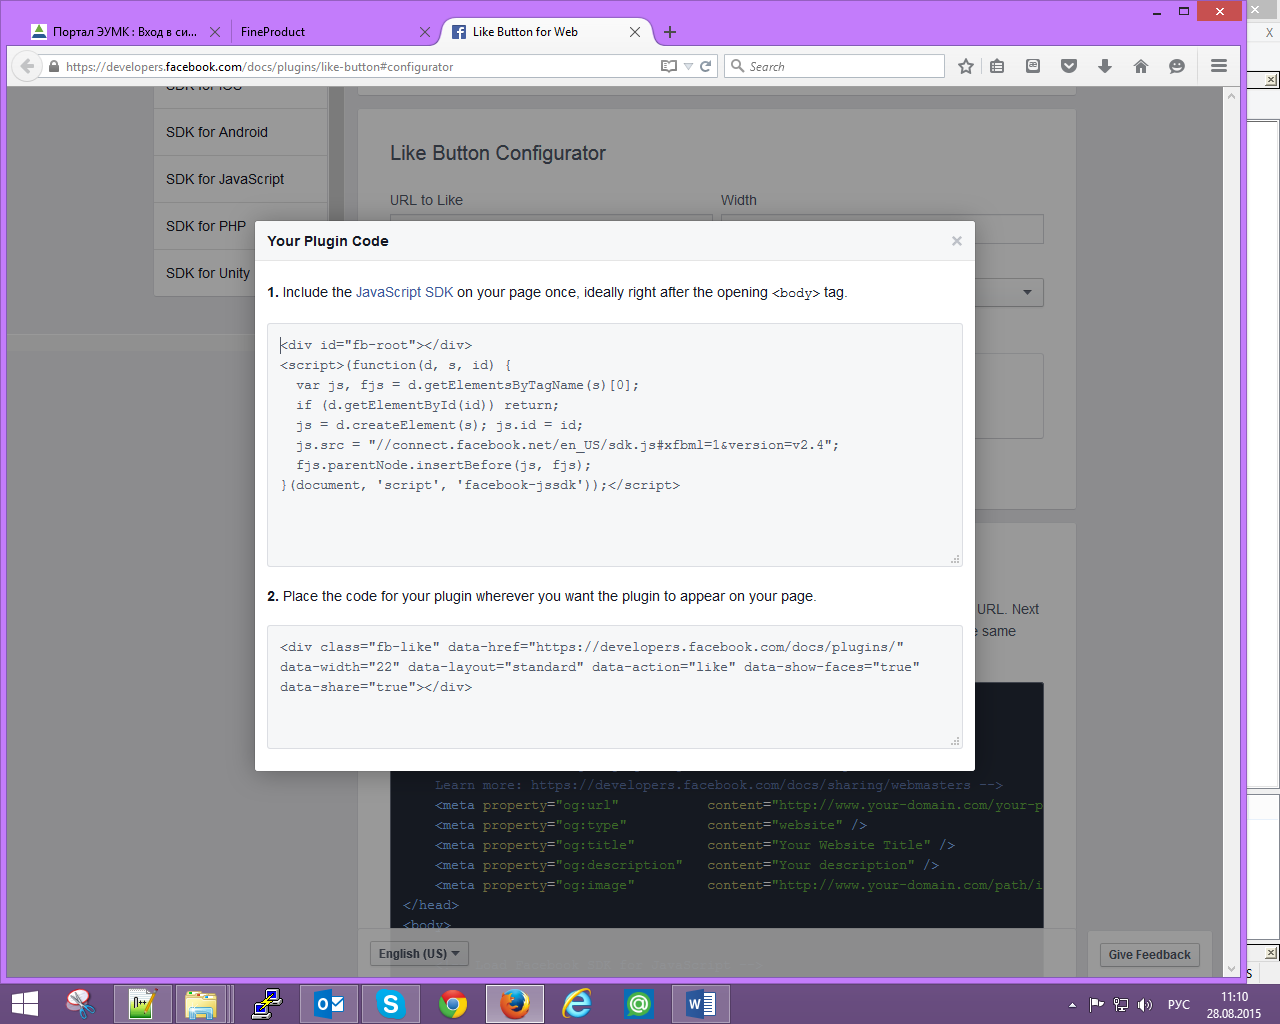Go back using the browser back arrow
1280x1024 pixels.
(27, 66)
